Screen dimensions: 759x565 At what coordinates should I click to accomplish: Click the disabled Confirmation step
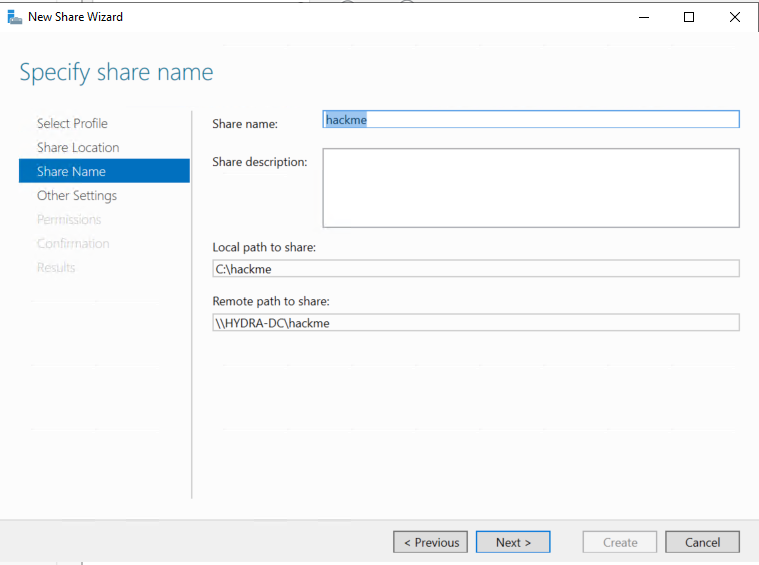click(x=73, y=243)
